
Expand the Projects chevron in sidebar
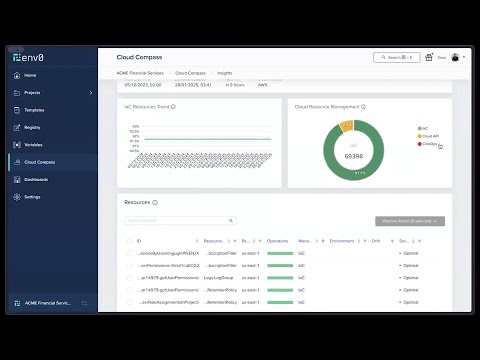[91, 93]
